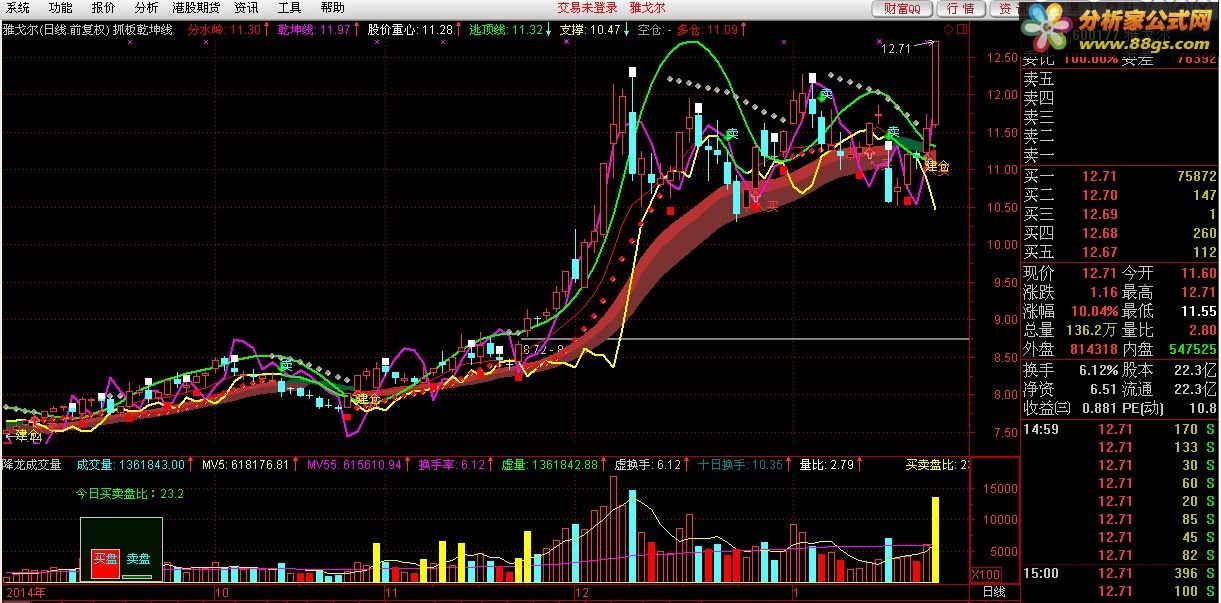Image resolution: width=1221 pixels, height=603 pixels.
Task: Click the 降龙成交量 indicator name
Action: pyautogui.click(x=34, y=465)
